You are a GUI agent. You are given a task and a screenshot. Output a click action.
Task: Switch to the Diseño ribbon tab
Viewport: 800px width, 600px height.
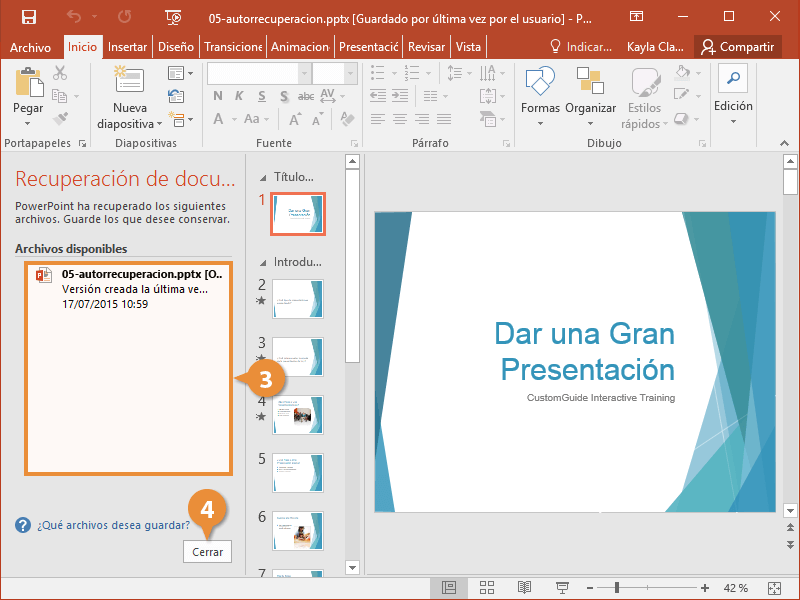176,47
